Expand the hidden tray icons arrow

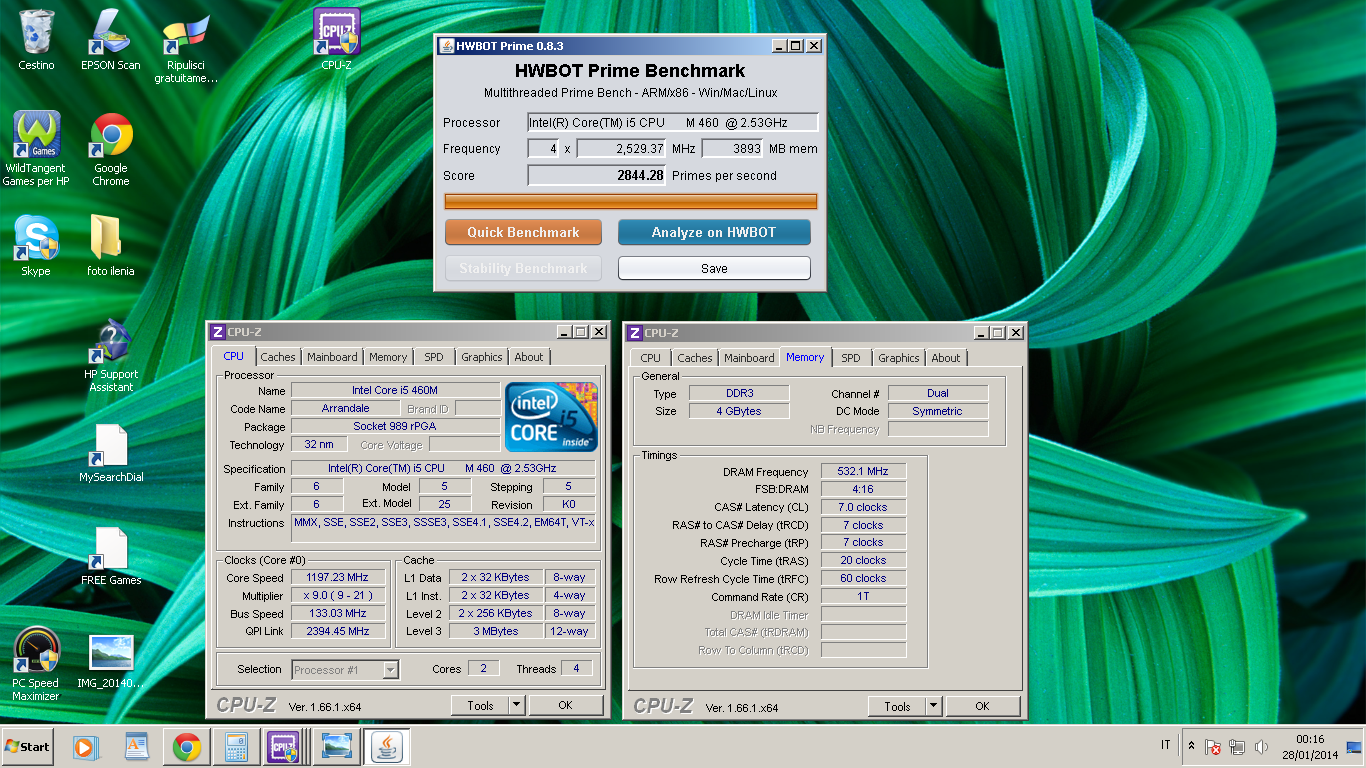click(1191, 746)
